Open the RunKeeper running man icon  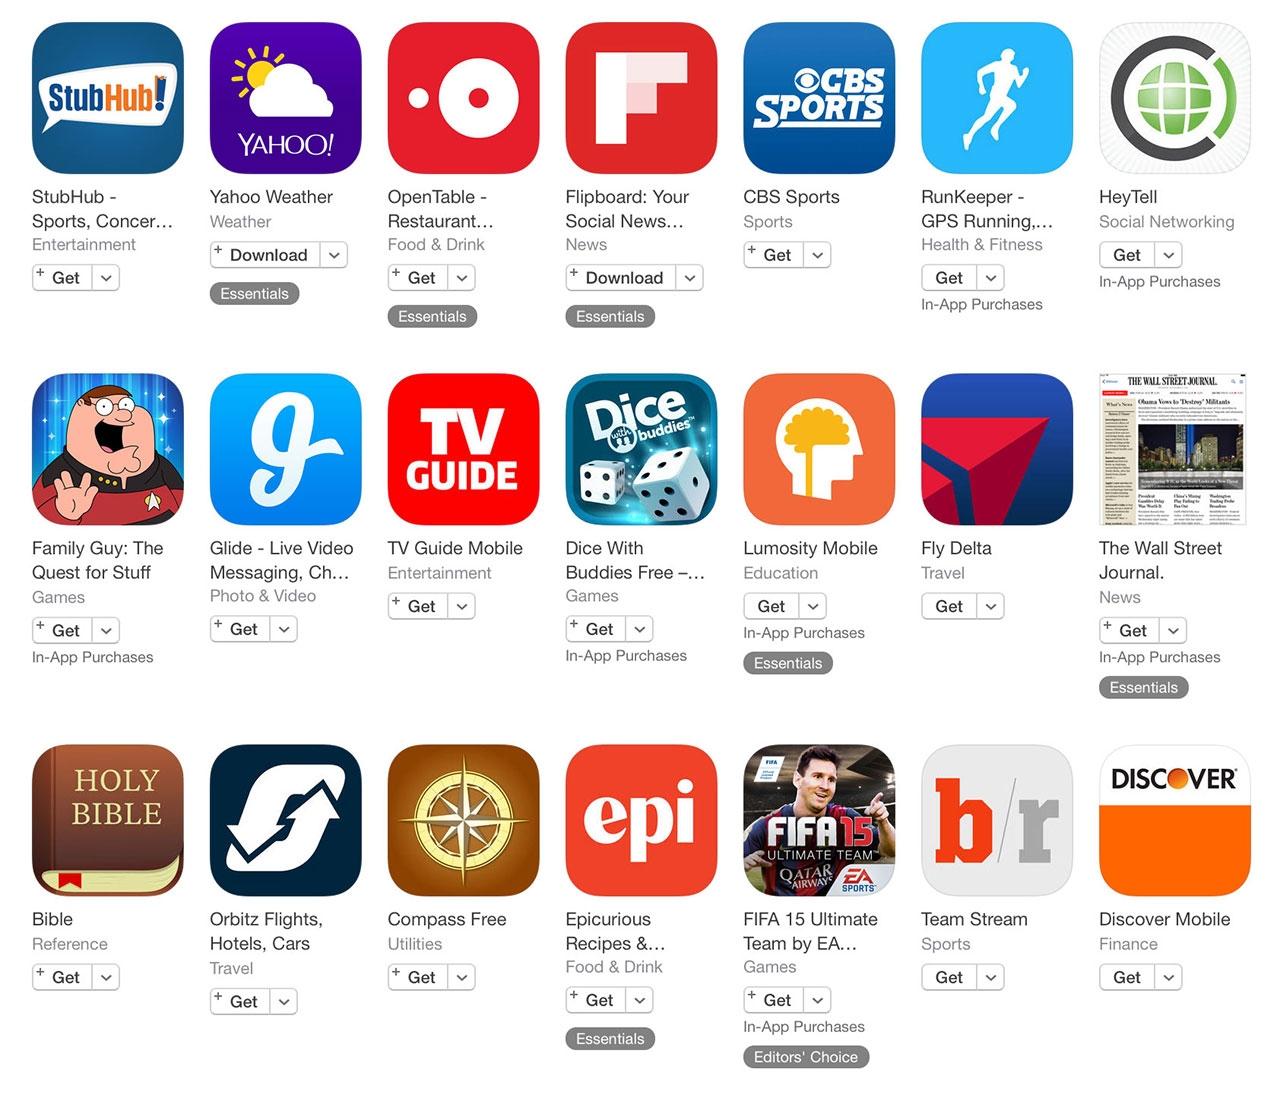pyautogui.click(x=997, y=98)
